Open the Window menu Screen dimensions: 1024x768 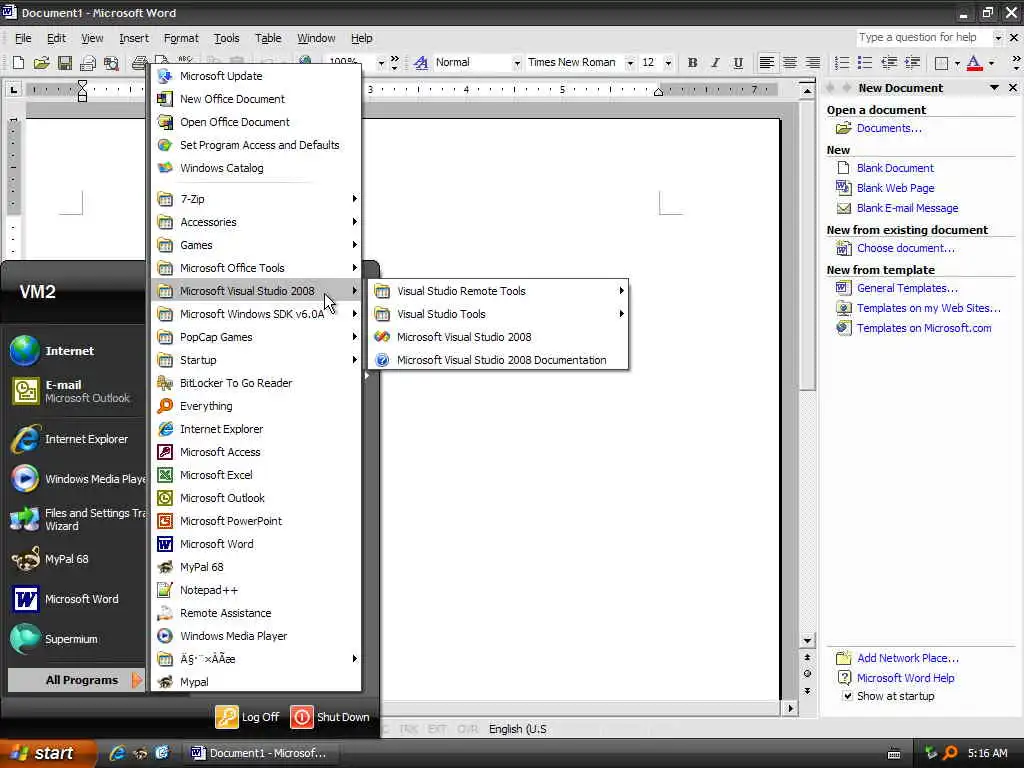[316, 39]
